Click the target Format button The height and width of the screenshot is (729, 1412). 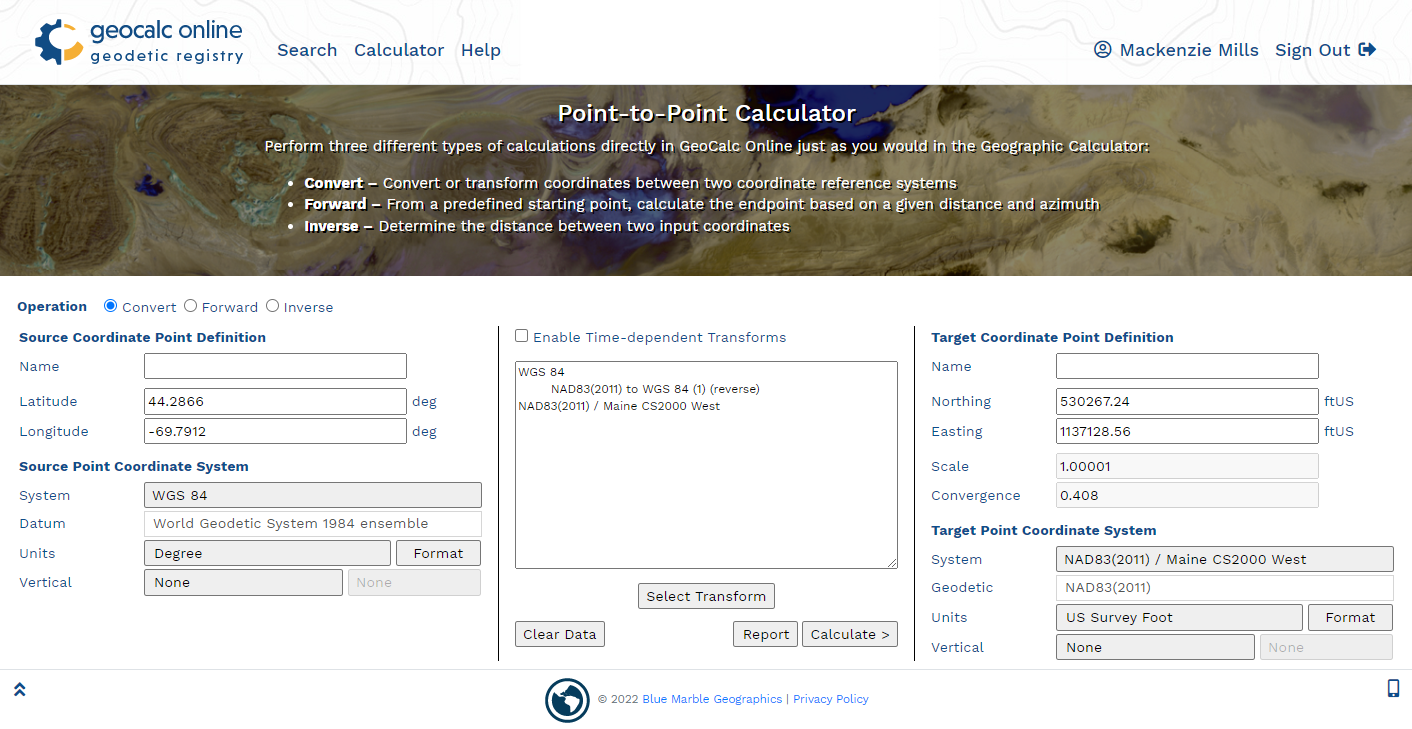pyautogui.click(x=1350, y=617)
